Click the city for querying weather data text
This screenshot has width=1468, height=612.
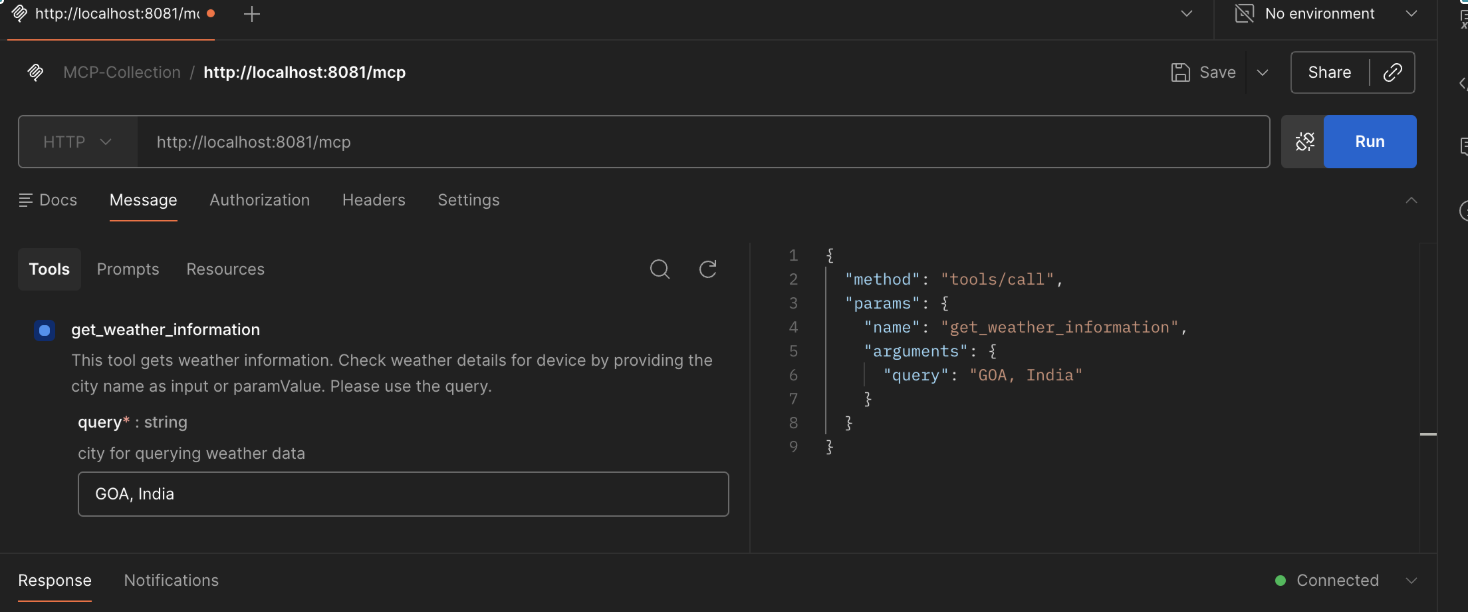192,454
